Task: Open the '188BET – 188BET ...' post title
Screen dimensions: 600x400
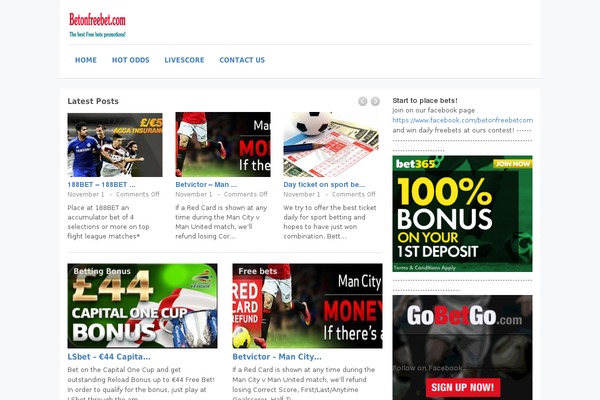Action: (x=101, y=184)
